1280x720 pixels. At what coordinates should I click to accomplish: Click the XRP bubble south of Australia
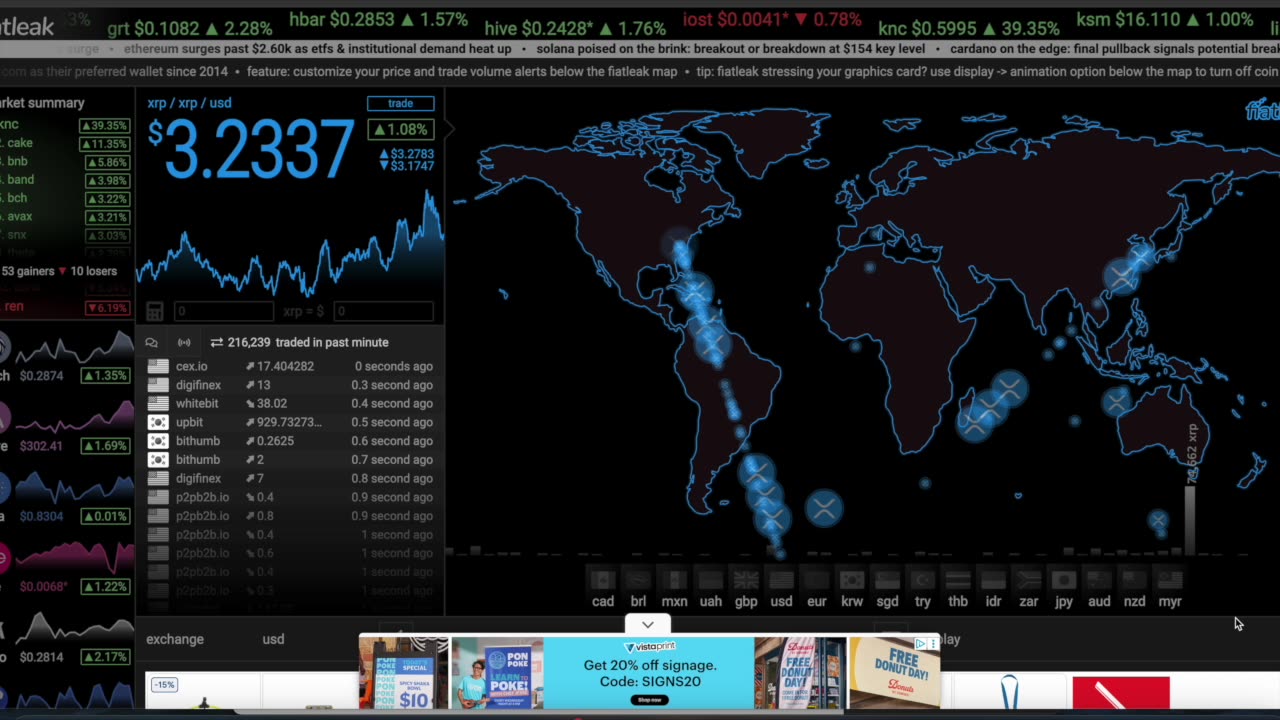coord(1158,520)
